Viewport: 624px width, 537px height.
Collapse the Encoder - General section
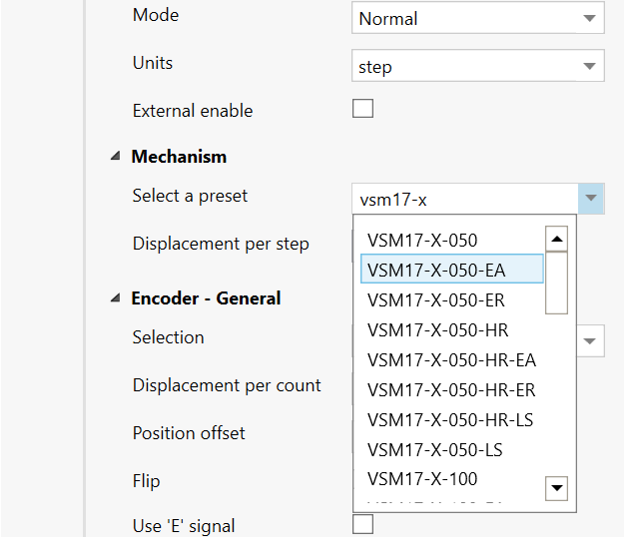pos(115,299)
